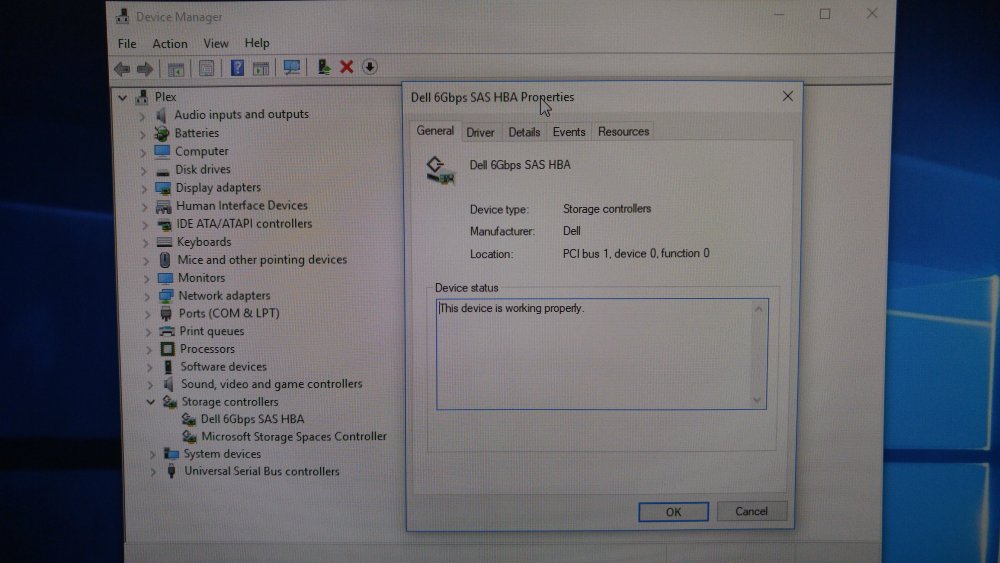Click the Device status scrollbar up arrow
Viewport: 1000px width, 563px height.
click(758, 309)
